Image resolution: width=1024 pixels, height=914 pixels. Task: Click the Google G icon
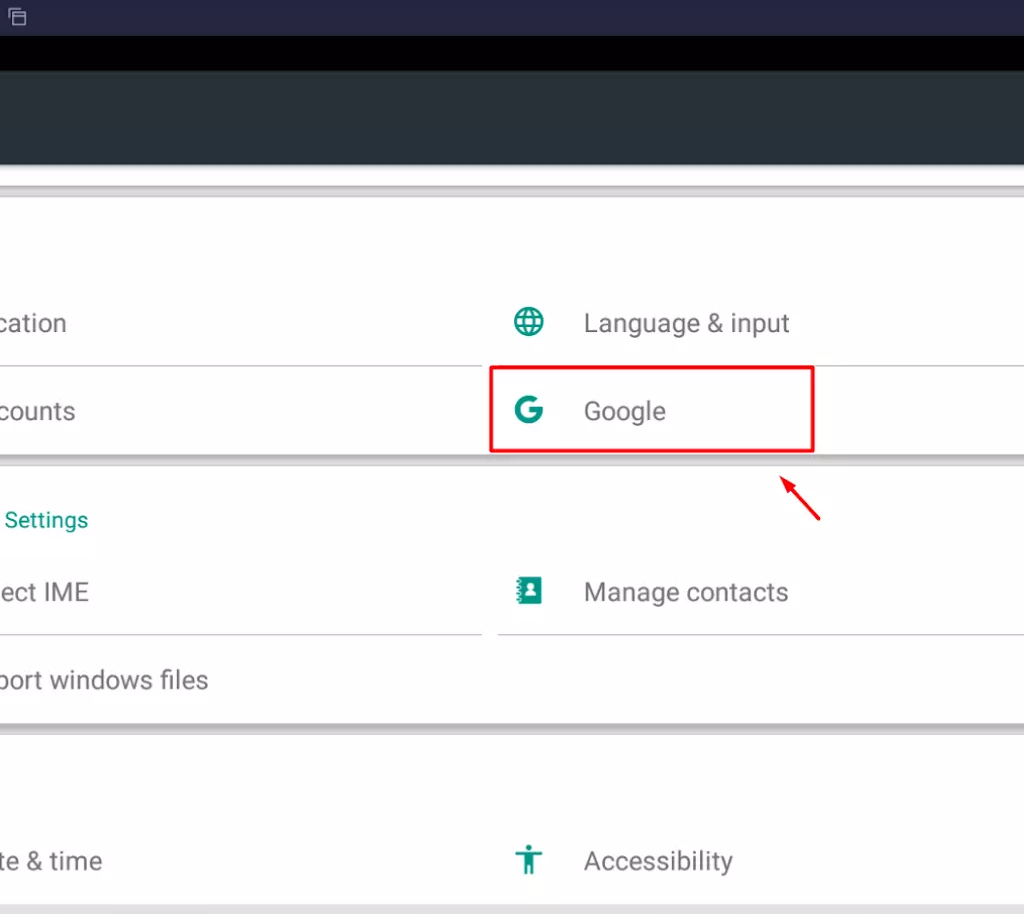(x=528, y=410)
